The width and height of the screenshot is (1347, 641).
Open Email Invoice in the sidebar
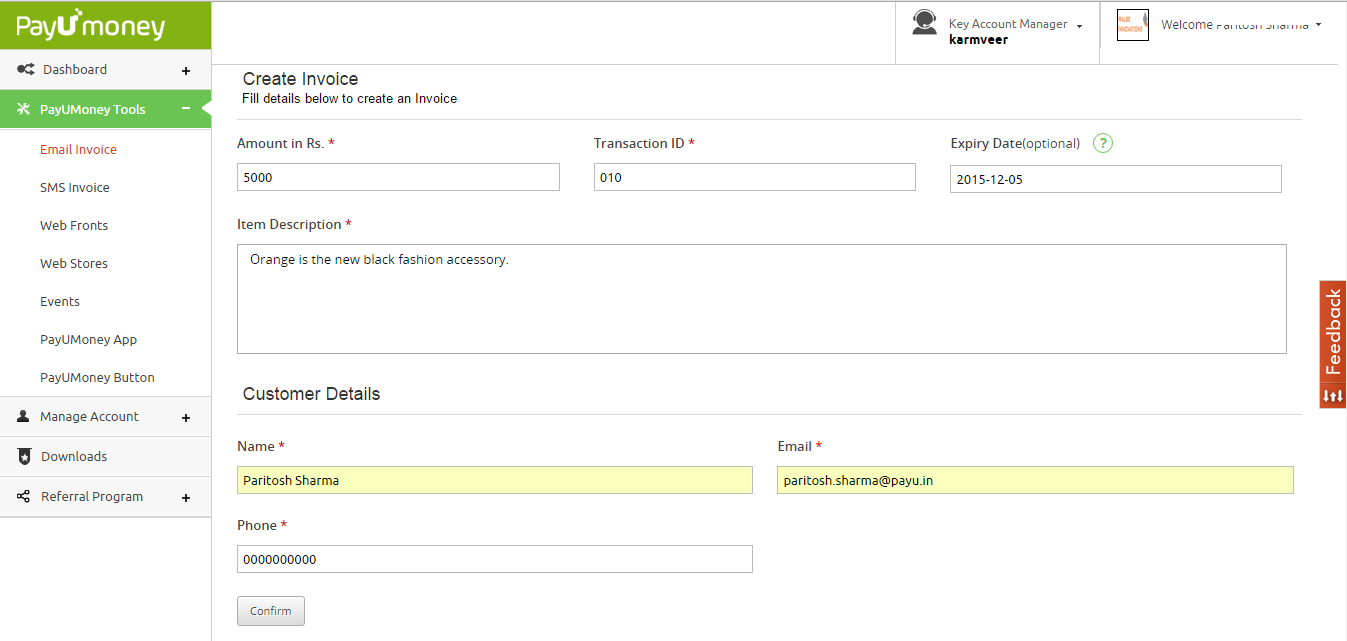(x=78, y=149)
